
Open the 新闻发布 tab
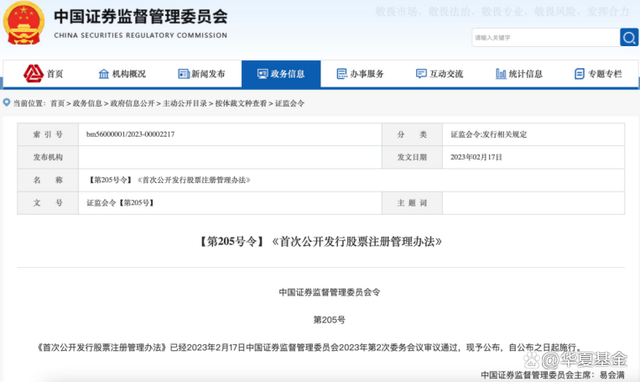[202, 74]
